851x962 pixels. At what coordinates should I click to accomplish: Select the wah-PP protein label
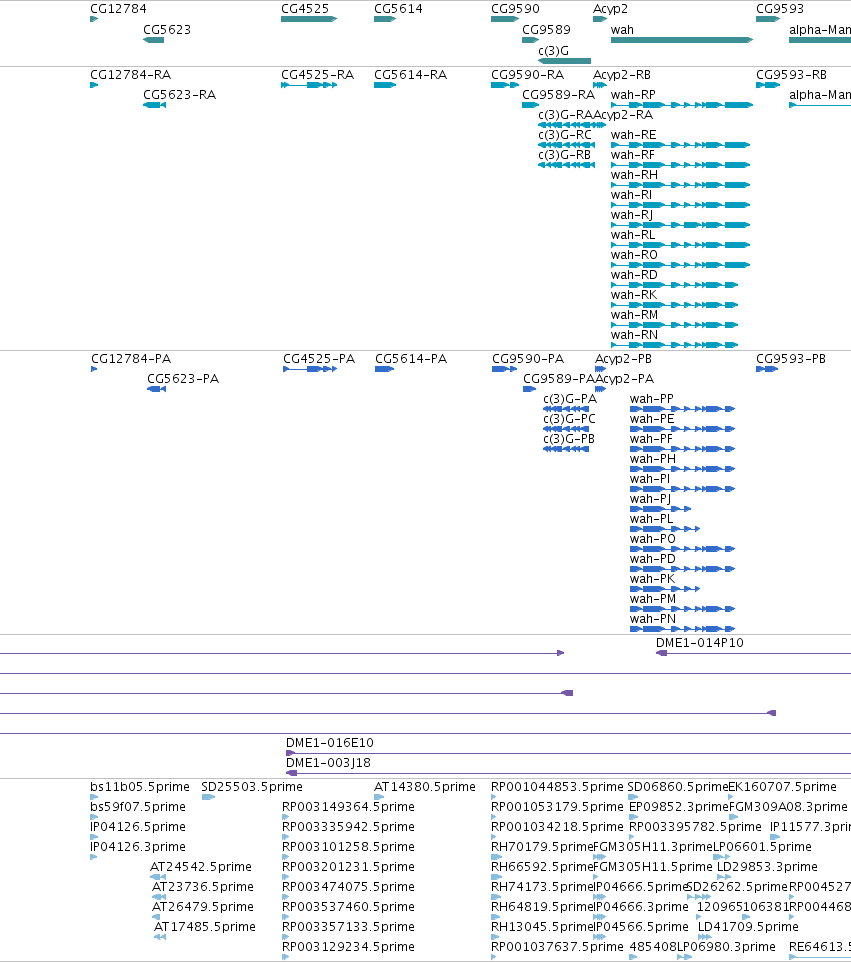[x=652, y=399]
